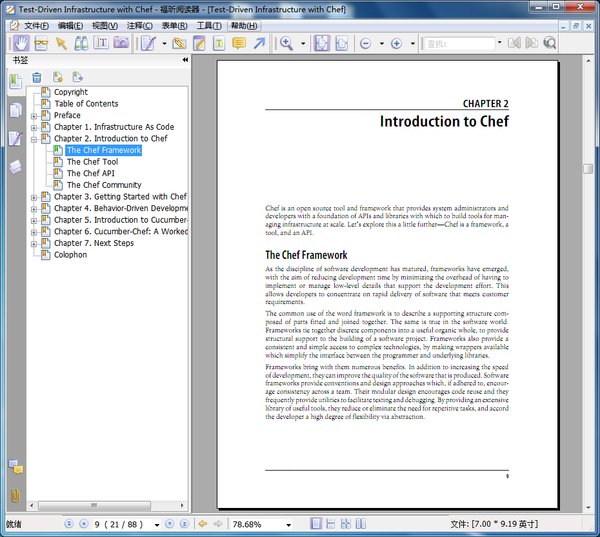Click the Snapshot camera tool

[121, 43]
